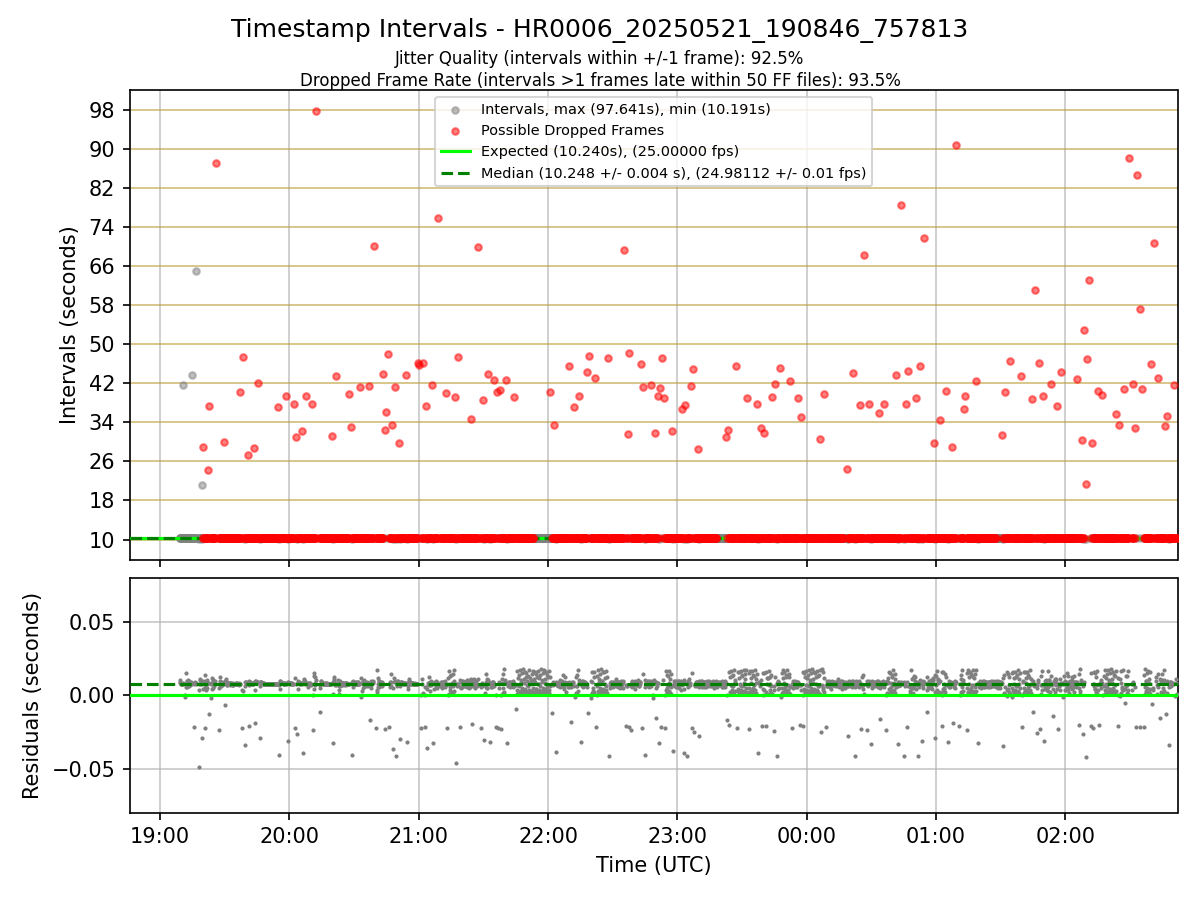Click the y-axis tick label 42

(104, 383)
